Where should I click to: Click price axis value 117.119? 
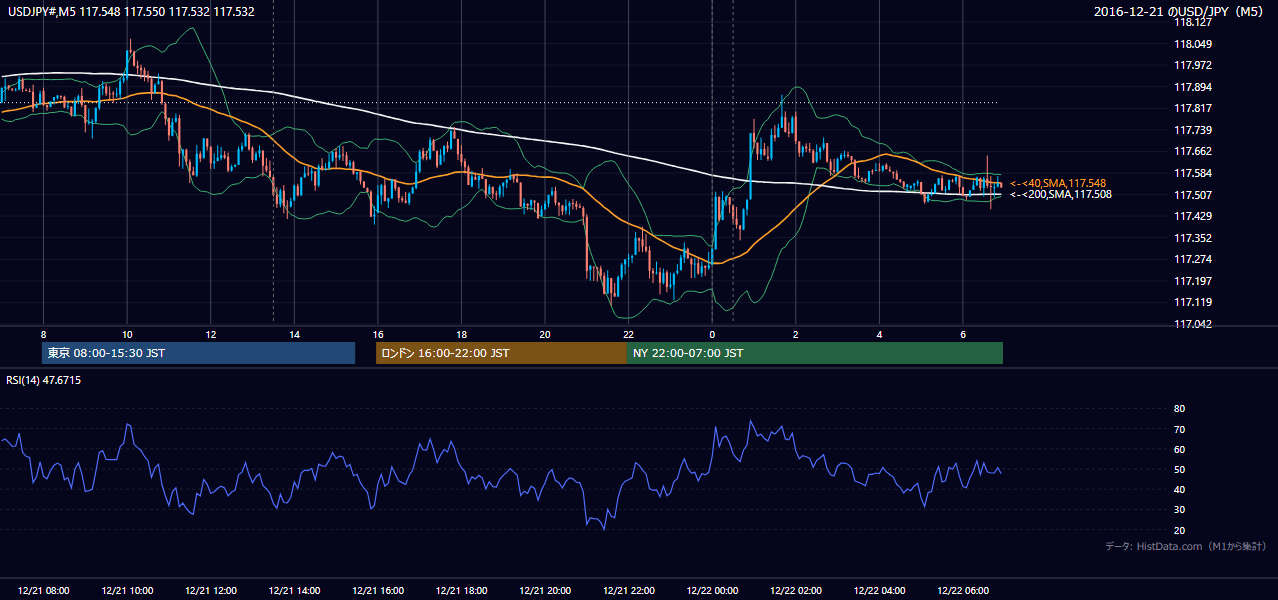point(1192,302)
